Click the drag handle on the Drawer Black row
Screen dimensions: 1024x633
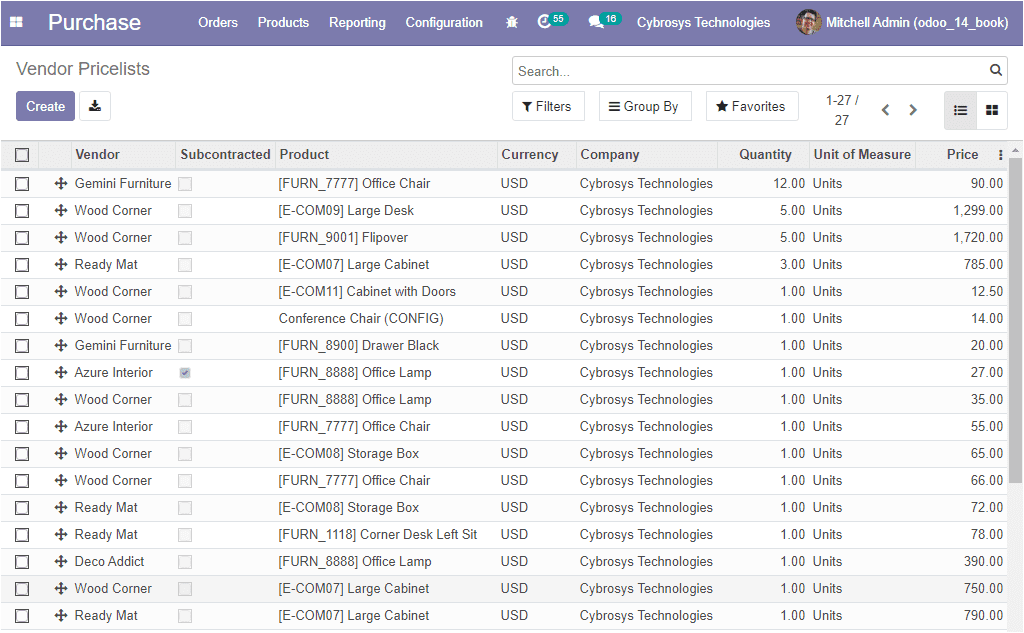(x=61, y=345)
